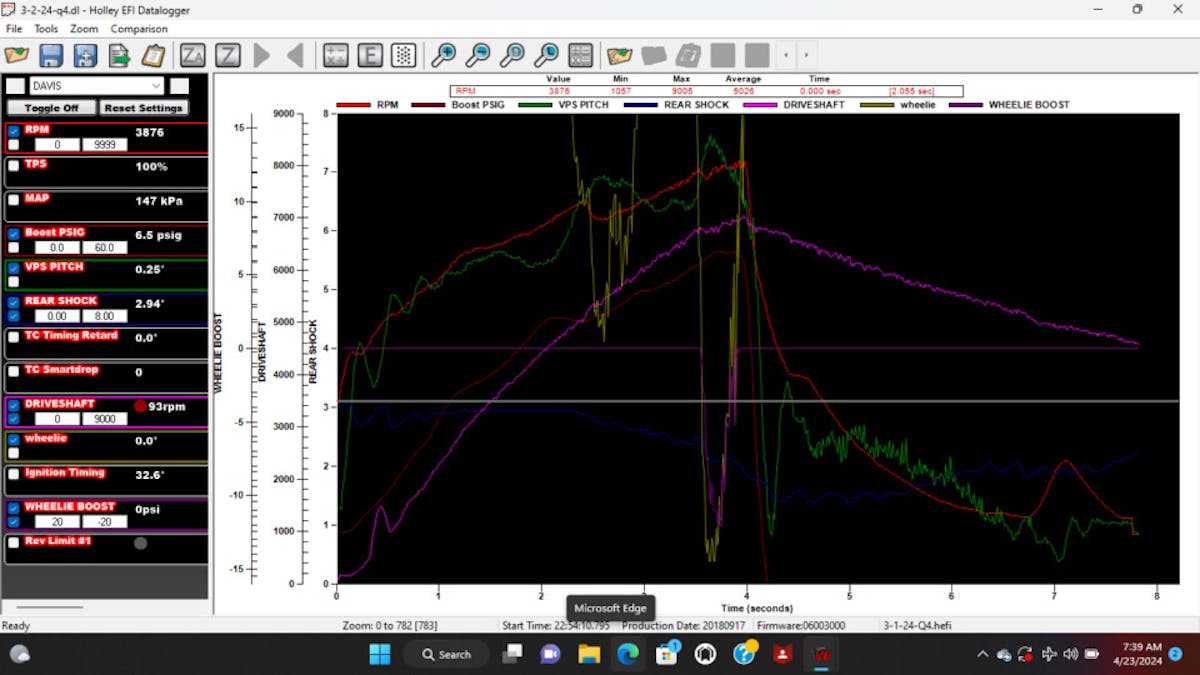Click the Z zoom icon
The height and width of the screenshot is (675, 1200).
tap(227, 55)
